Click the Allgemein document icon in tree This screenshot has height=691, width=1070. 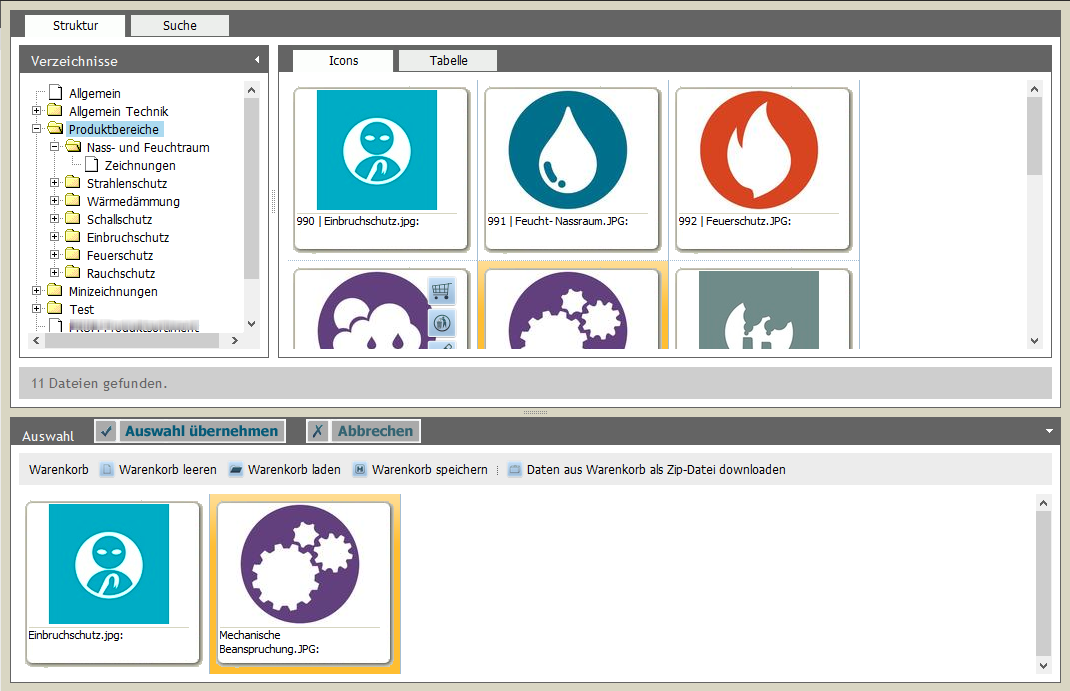[56, 93]
